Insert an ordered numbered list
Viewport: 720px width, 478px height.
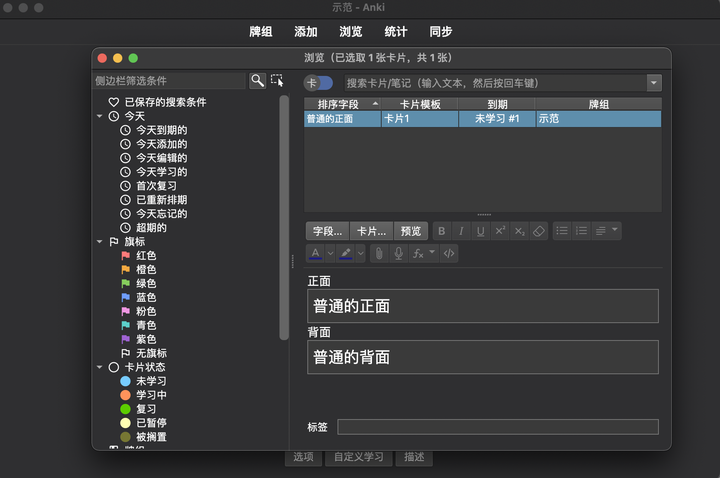(x=581, y=231)
